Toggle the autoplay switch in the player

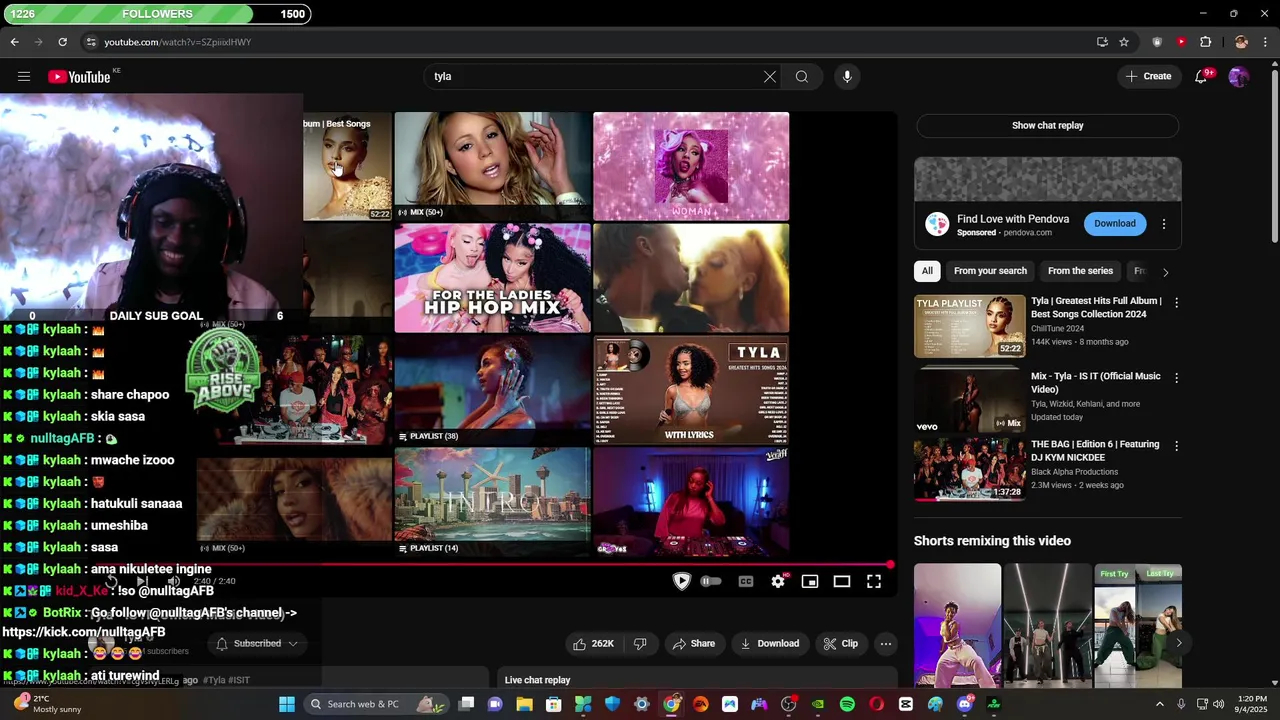coord(711,581)
